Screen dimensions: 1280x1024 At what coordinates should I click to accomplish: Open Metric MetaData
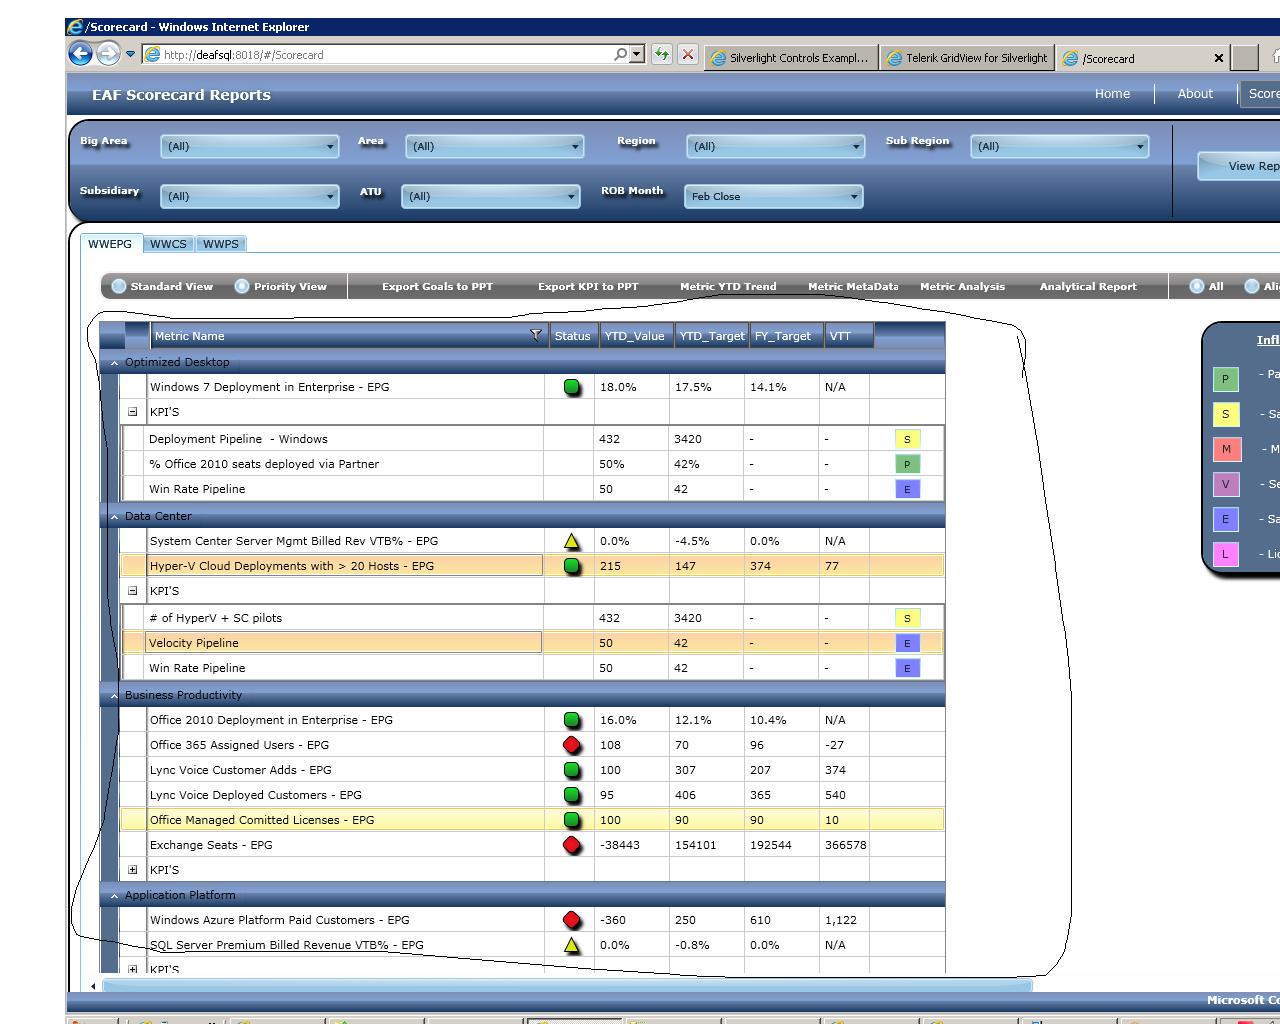853,287
